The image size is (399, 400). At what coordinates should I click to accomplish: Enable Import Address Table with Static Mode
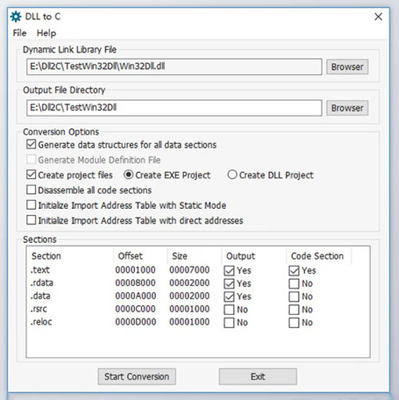(31, 205)
